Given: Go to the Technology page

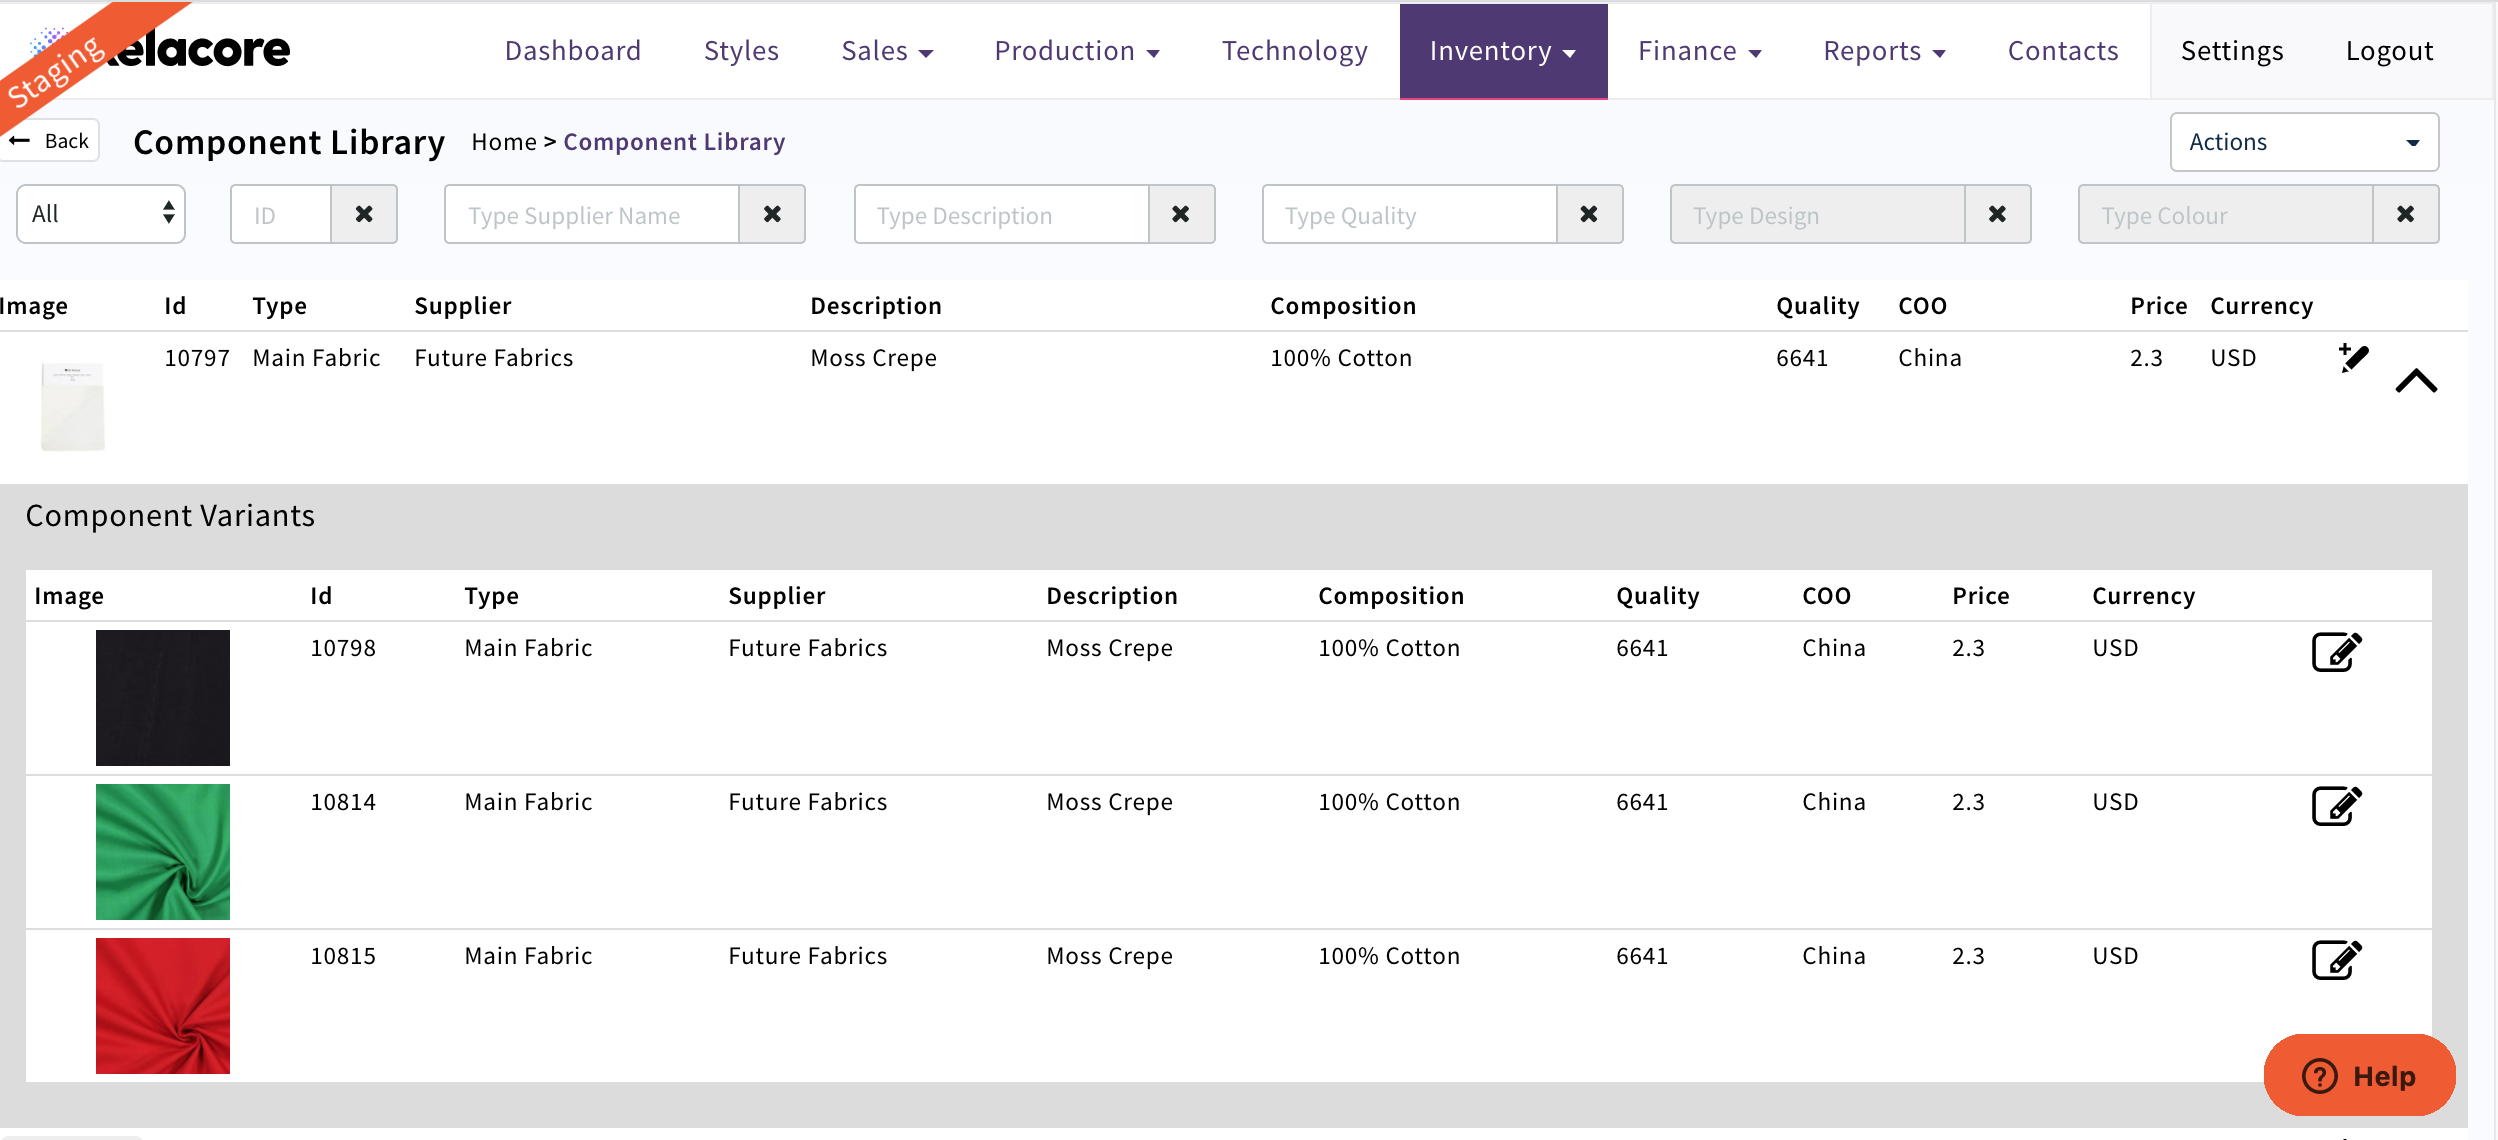Looking at the screenshot, I should (1294, 51).
